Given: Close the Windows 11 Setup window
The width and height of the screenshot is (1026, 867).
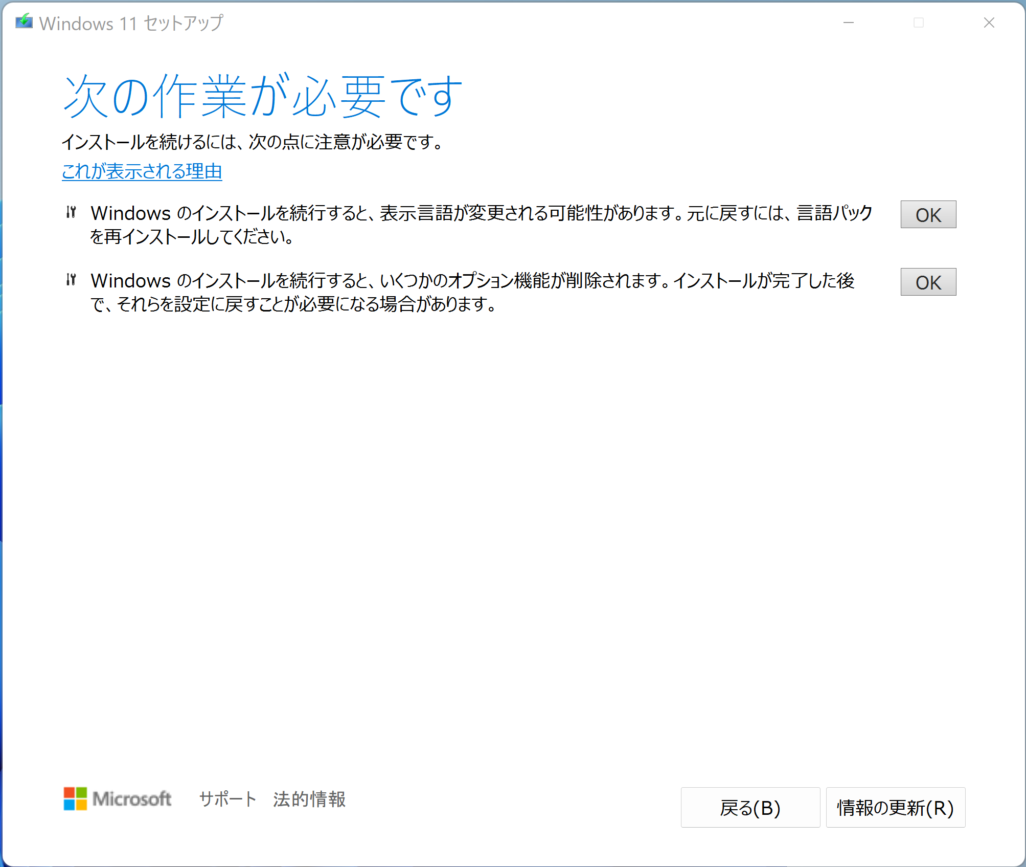Looking at the screenshot, I should click(988, 22).
